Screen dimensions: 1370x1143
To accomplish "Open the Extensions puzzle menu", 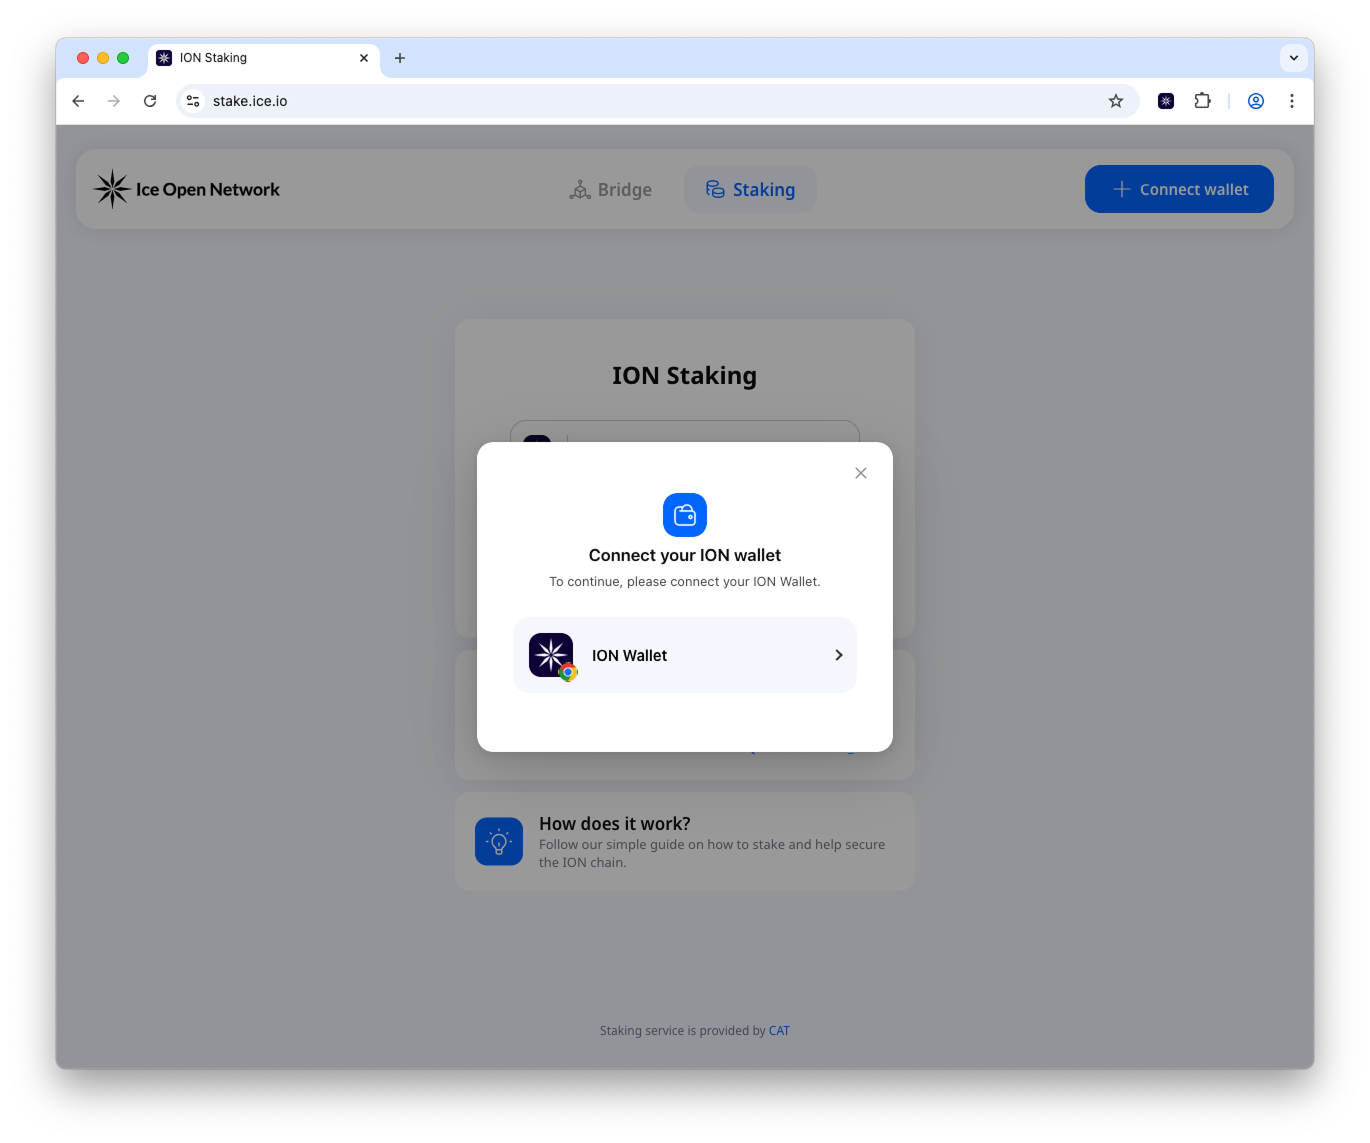I will click(1202, 101).
